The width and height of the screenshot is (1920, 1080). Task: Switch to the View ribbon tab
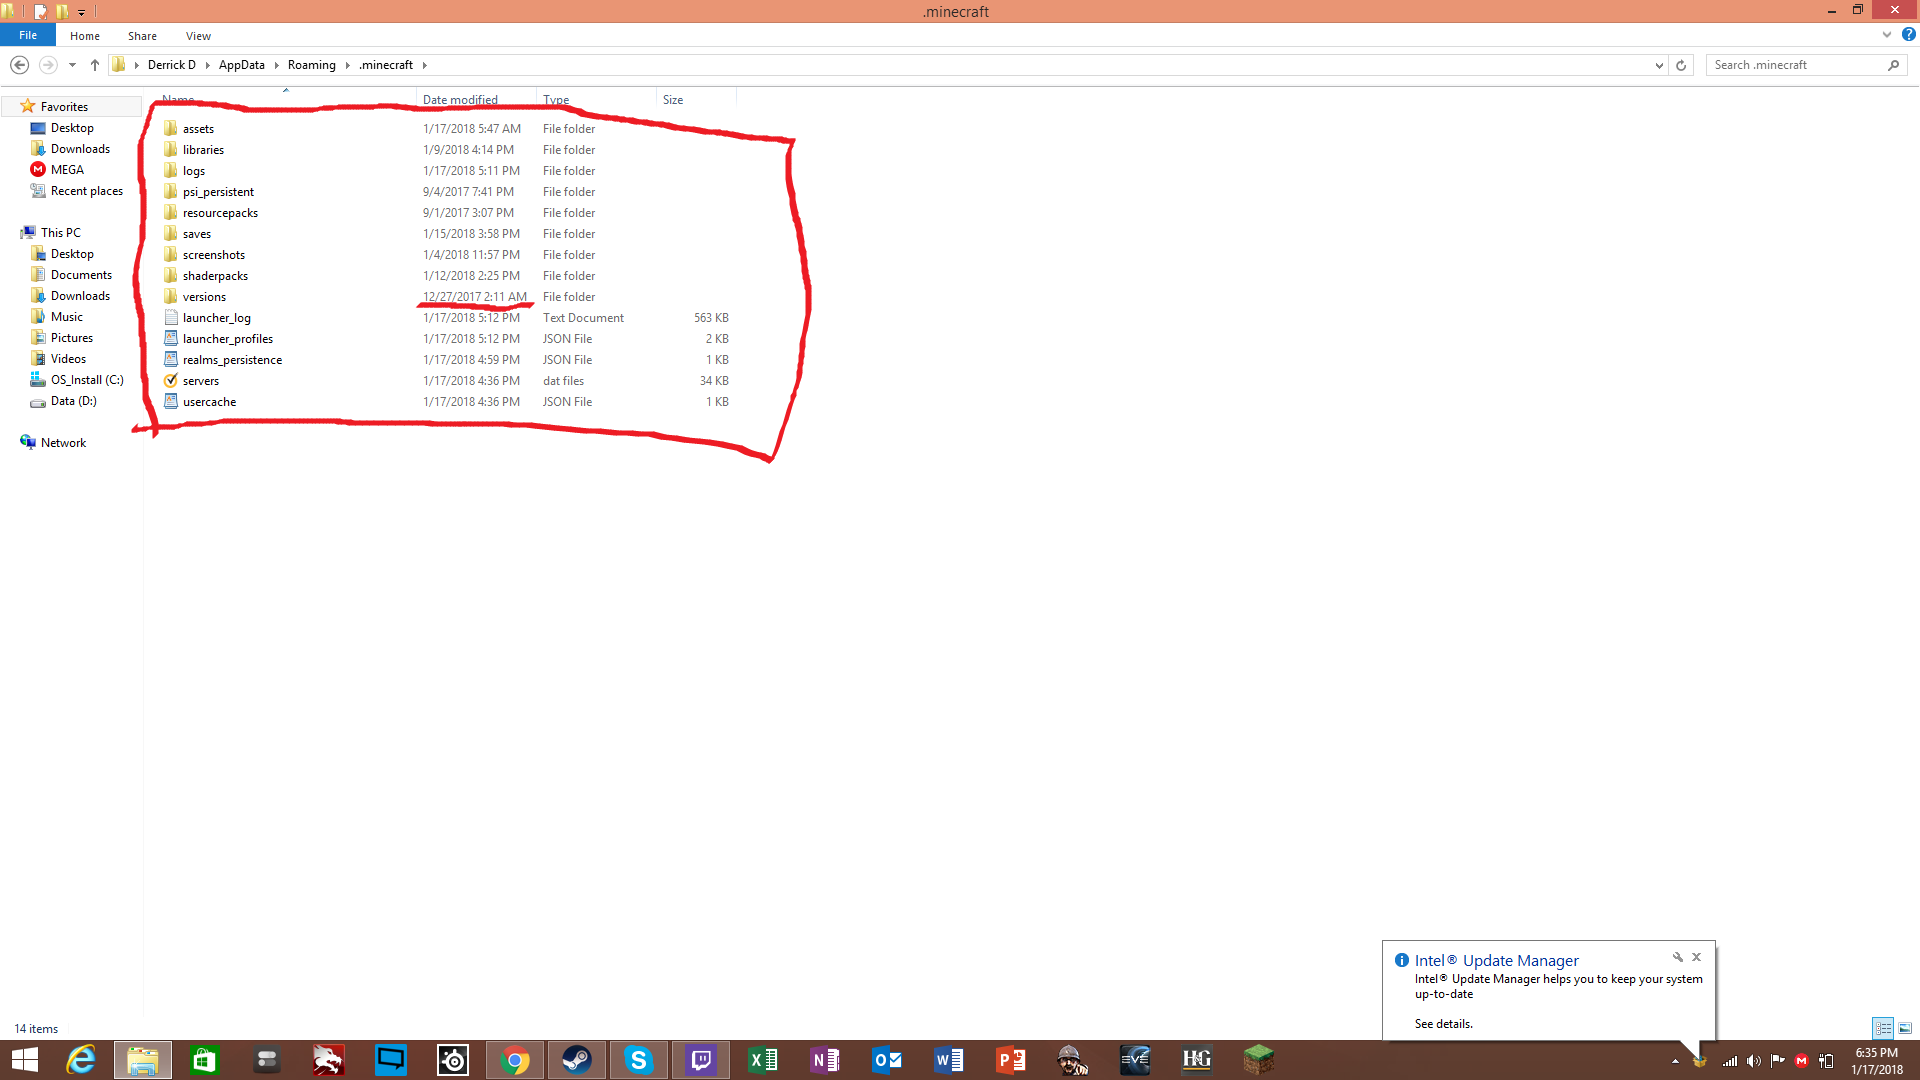[x=198, y=36]
